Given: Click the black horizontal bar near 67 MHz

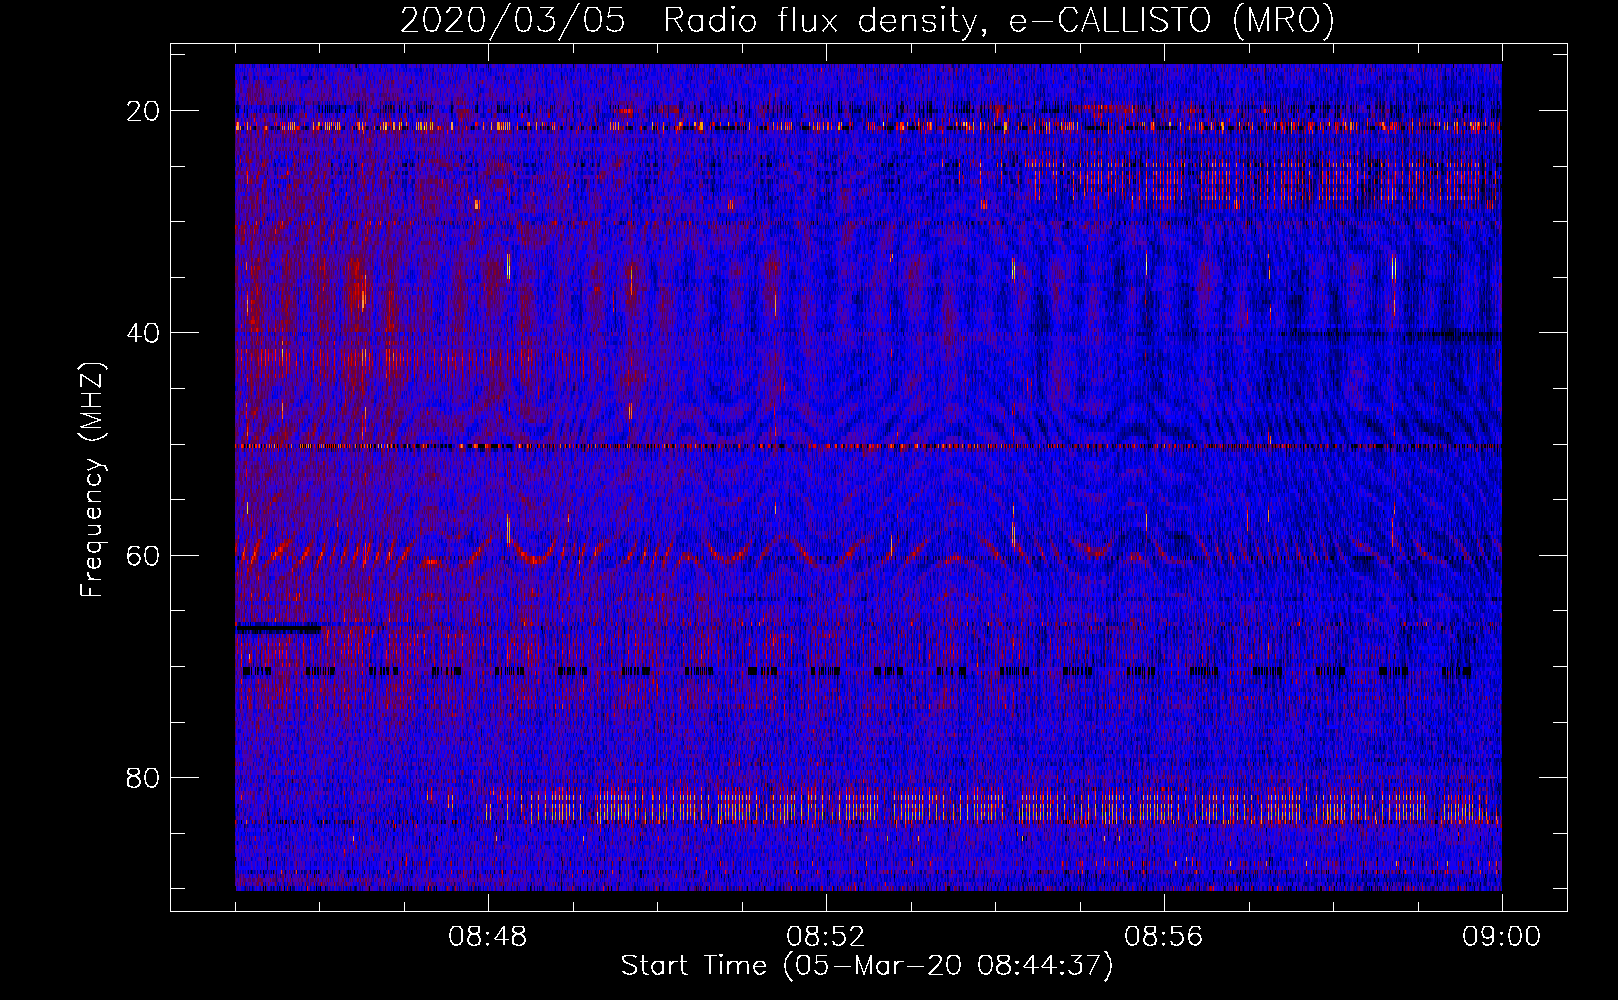Looking at the screenshot, I should pyautogui.click(x=278, y=629).
